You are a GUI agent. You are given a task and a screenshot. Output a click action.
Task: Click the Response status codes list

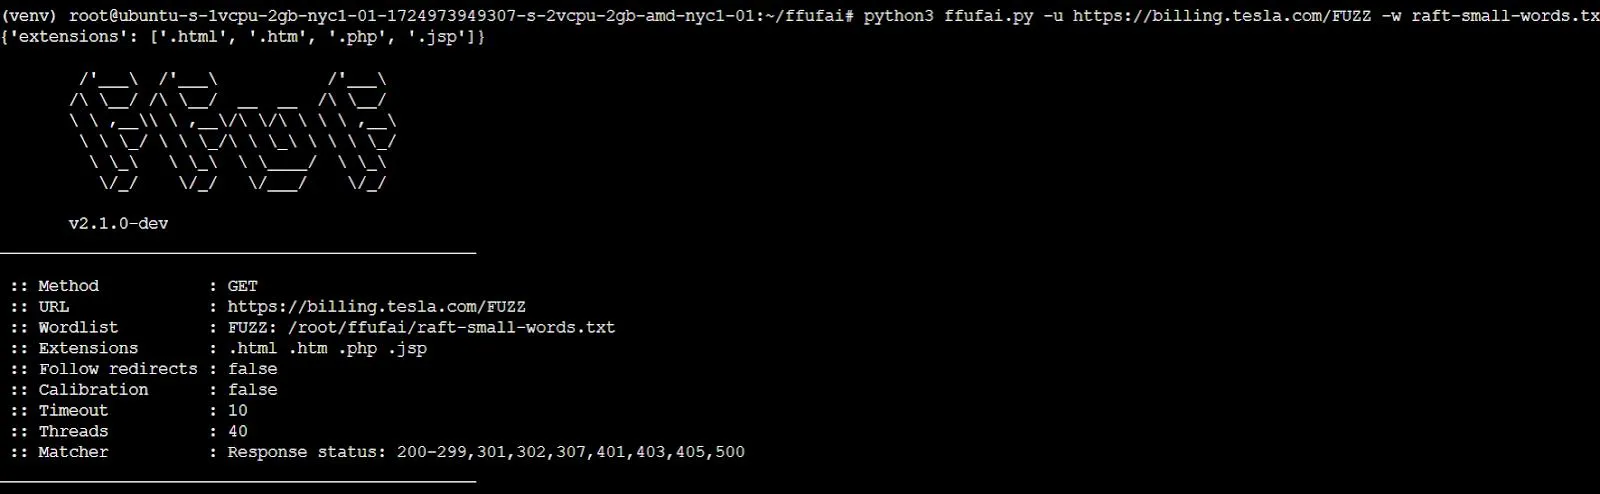570,452
